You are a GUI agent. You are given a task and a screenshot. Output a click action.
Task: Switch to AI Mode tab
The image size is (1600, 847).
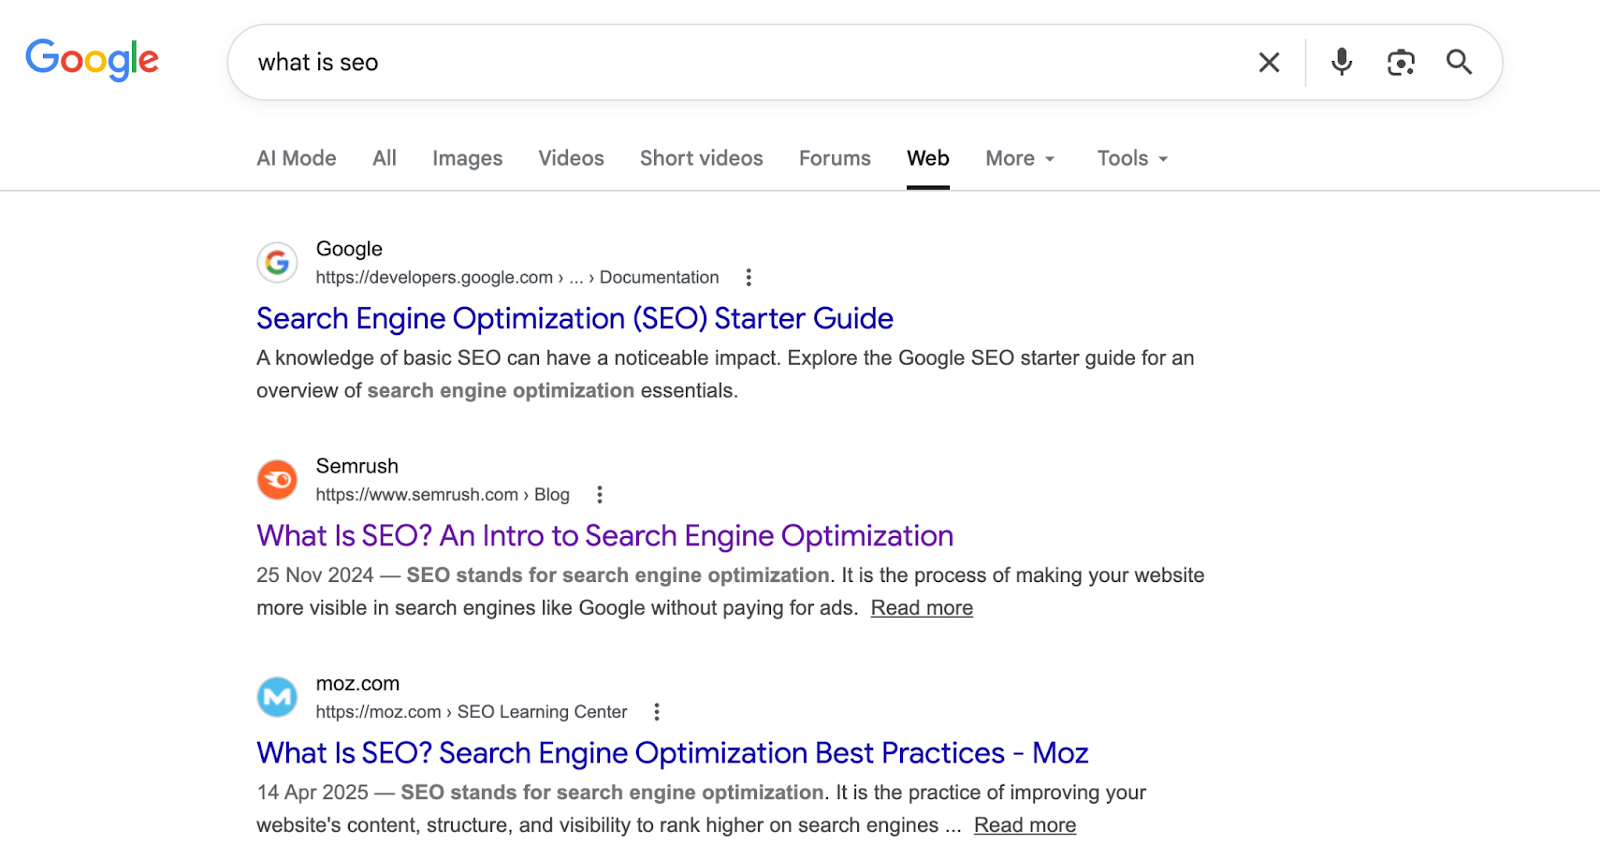tap(296, 158)
